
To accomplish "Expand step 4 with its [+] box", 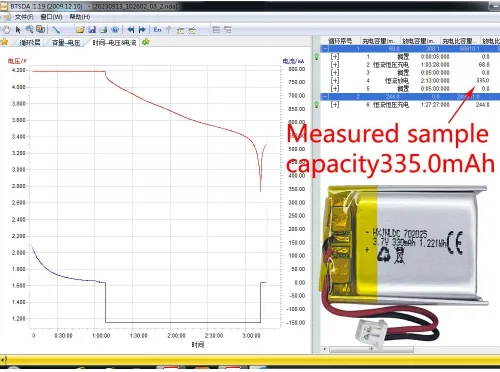I will point(335,81).
